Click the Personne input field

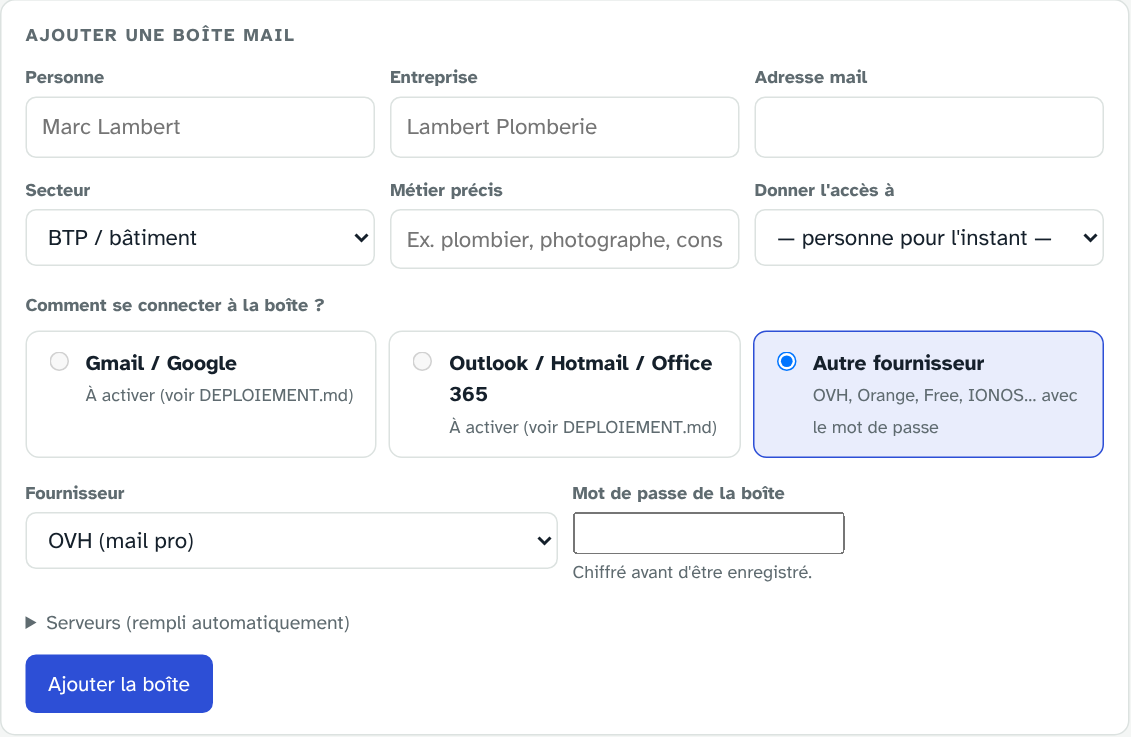pyautogui.click(x=200, y=127)
